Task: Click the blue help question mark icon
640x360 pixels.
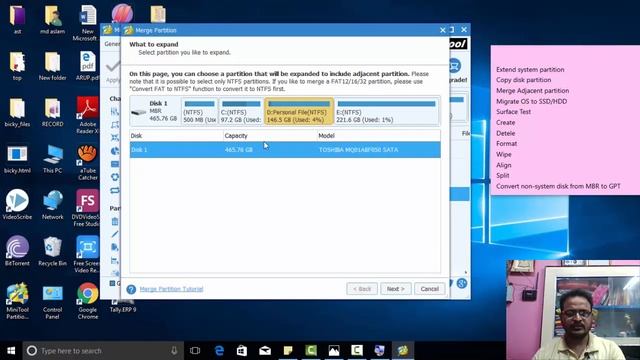Action: (131, 289)
